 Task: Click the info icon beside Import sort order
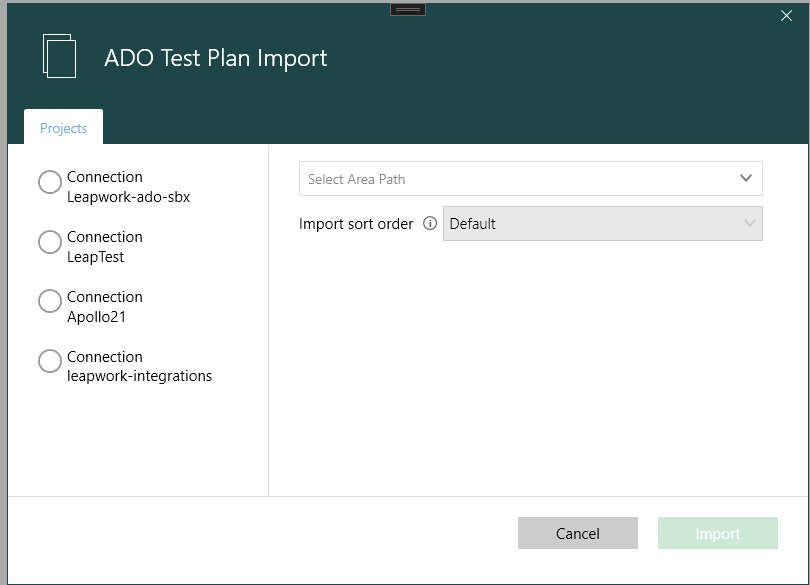point(430,224)
